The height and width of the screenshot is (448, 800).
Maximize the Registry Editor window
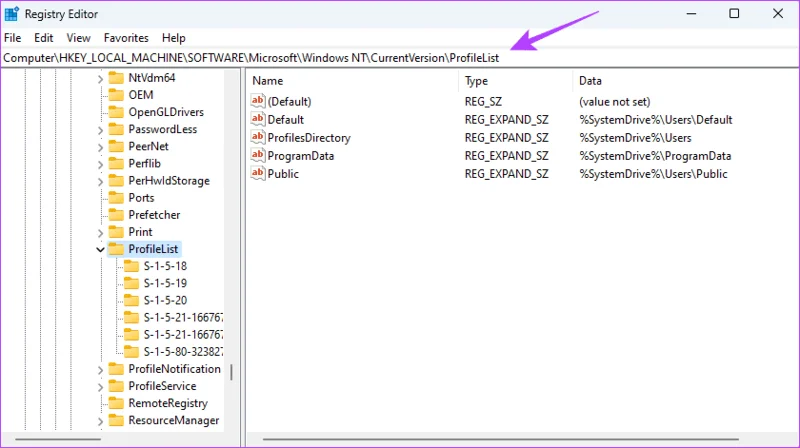[734, 14]
